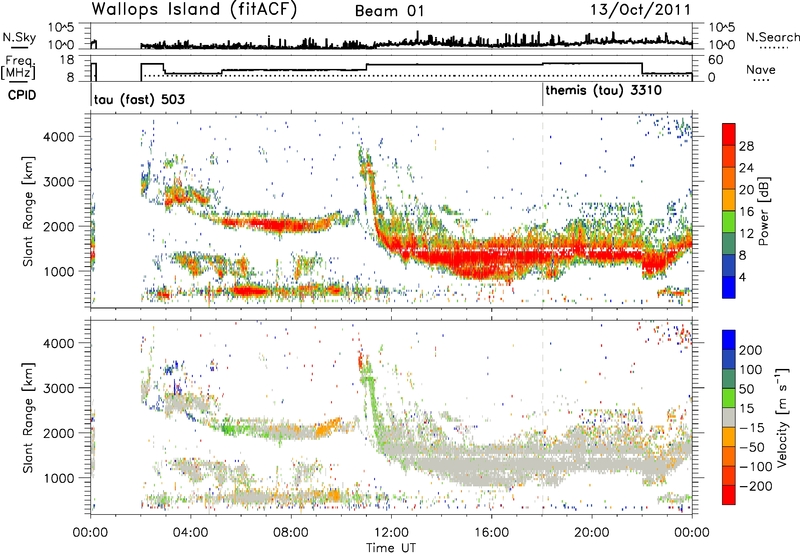Click the 12:00 time tick label
The width and height of the screenshot is (800, 554).
coord(391,533)
